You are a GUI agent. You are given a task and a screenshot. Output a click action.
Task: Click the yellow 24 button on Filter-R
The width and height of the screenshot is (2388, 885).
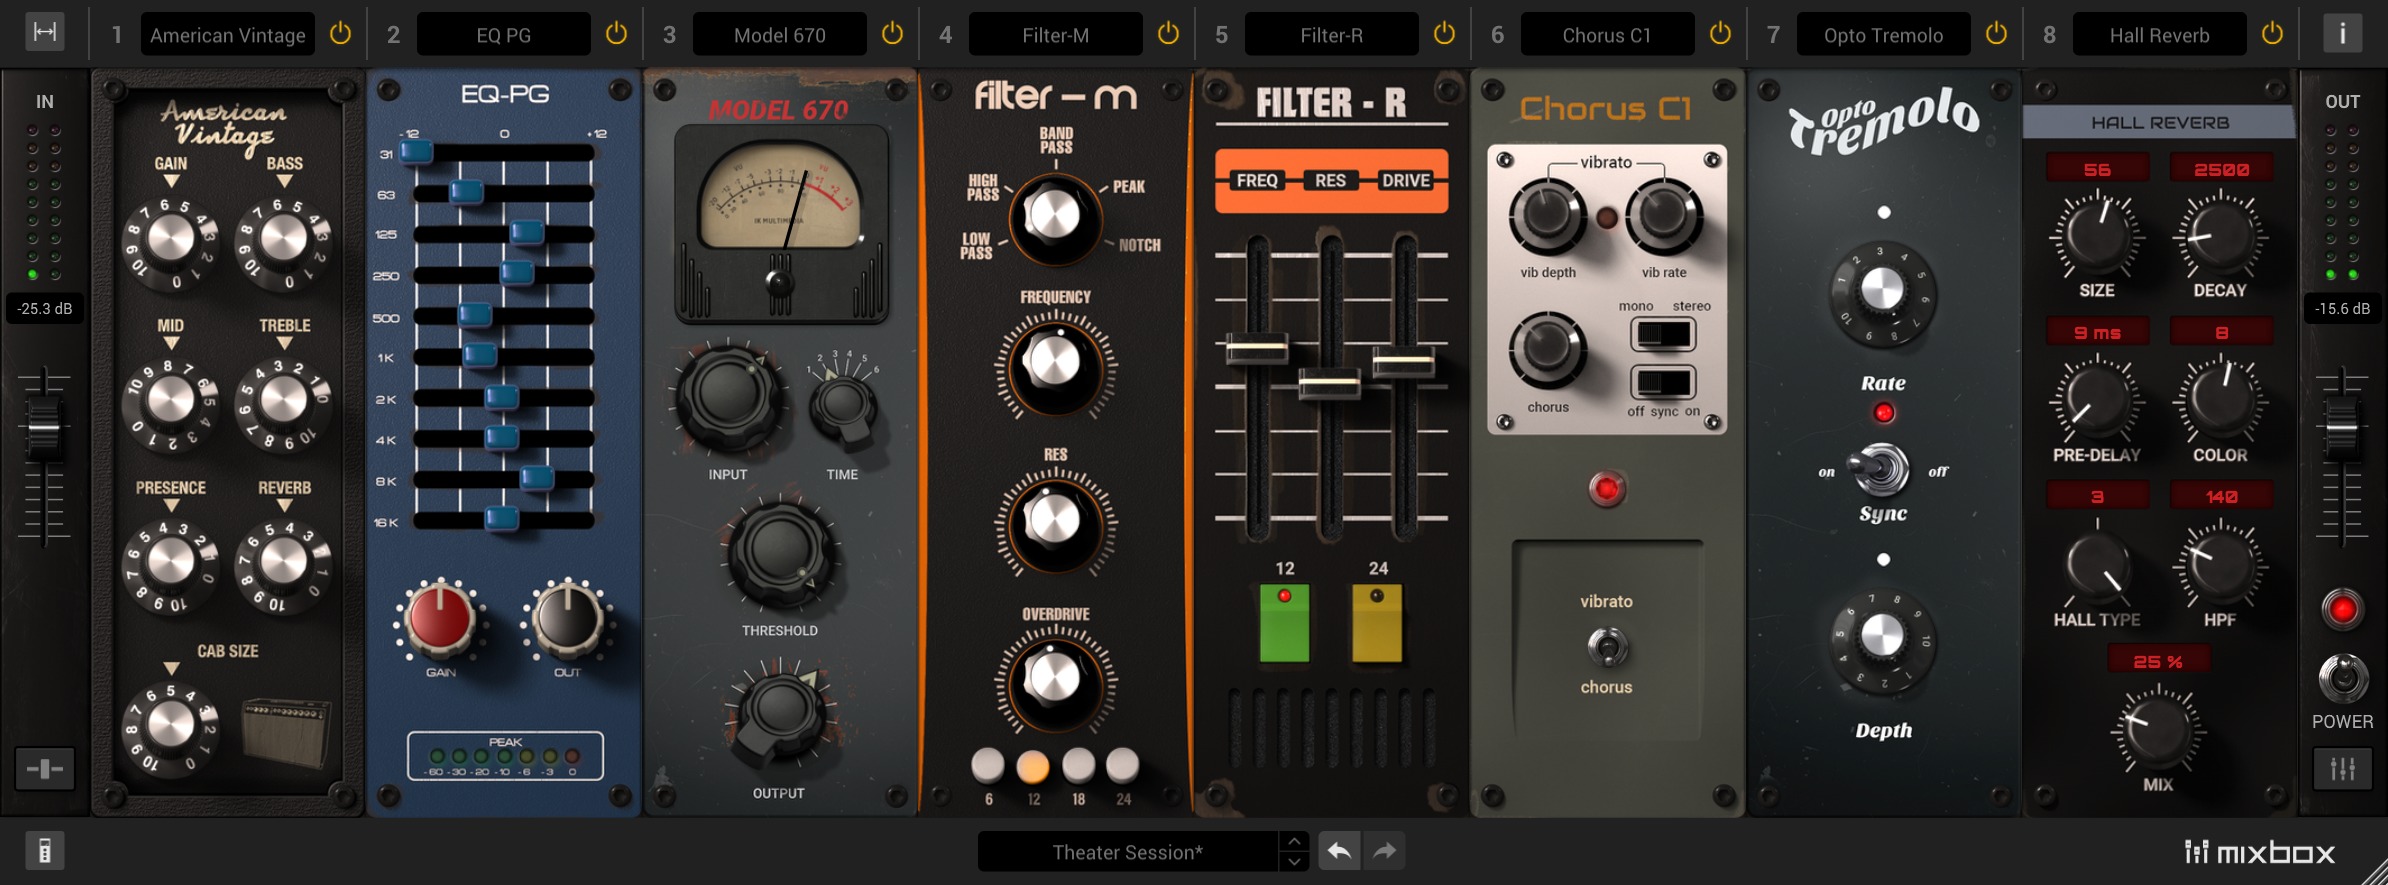1377,623
